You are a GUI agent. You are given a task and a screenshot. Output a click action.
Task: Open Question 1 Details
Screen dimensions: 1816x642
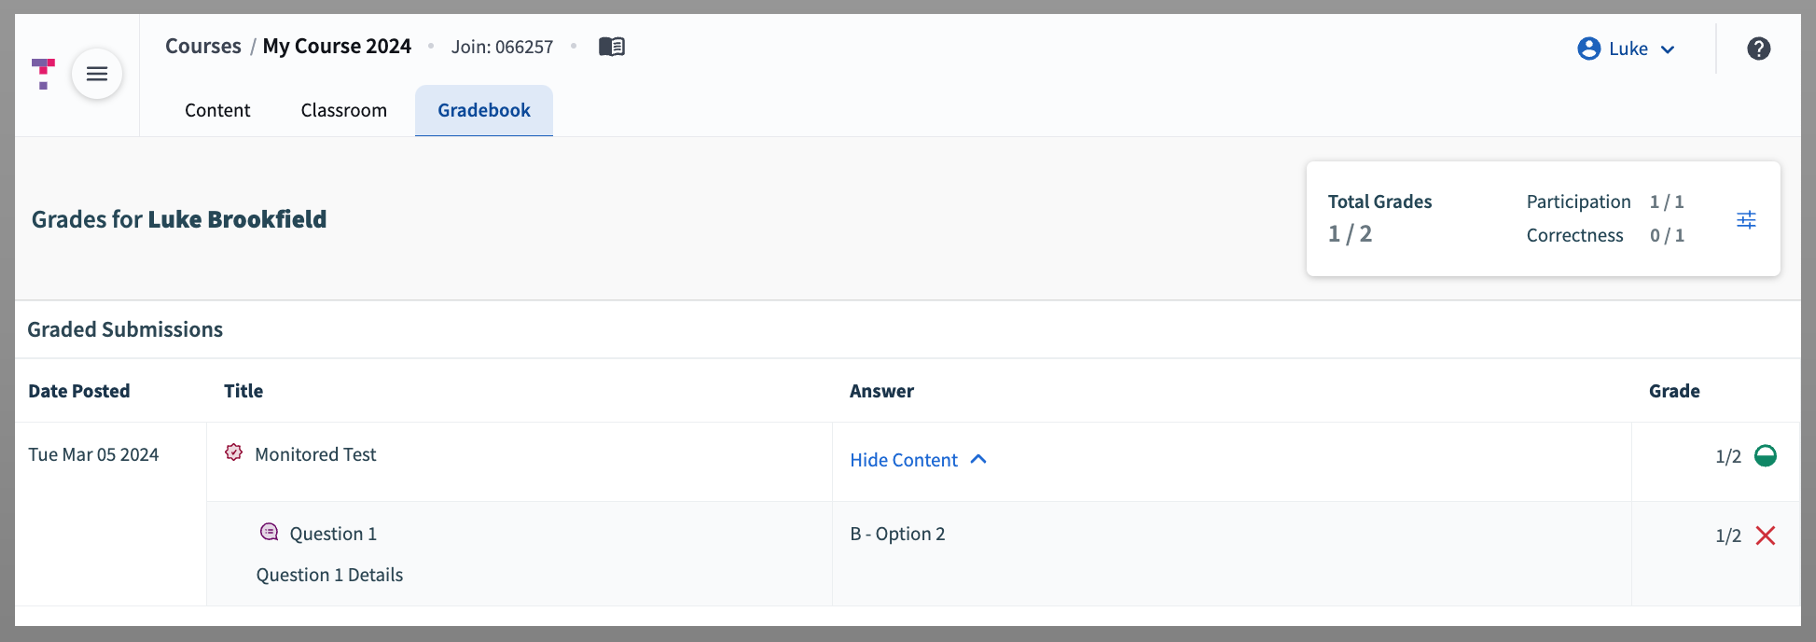pyautogui.click(x=329, y=574)
